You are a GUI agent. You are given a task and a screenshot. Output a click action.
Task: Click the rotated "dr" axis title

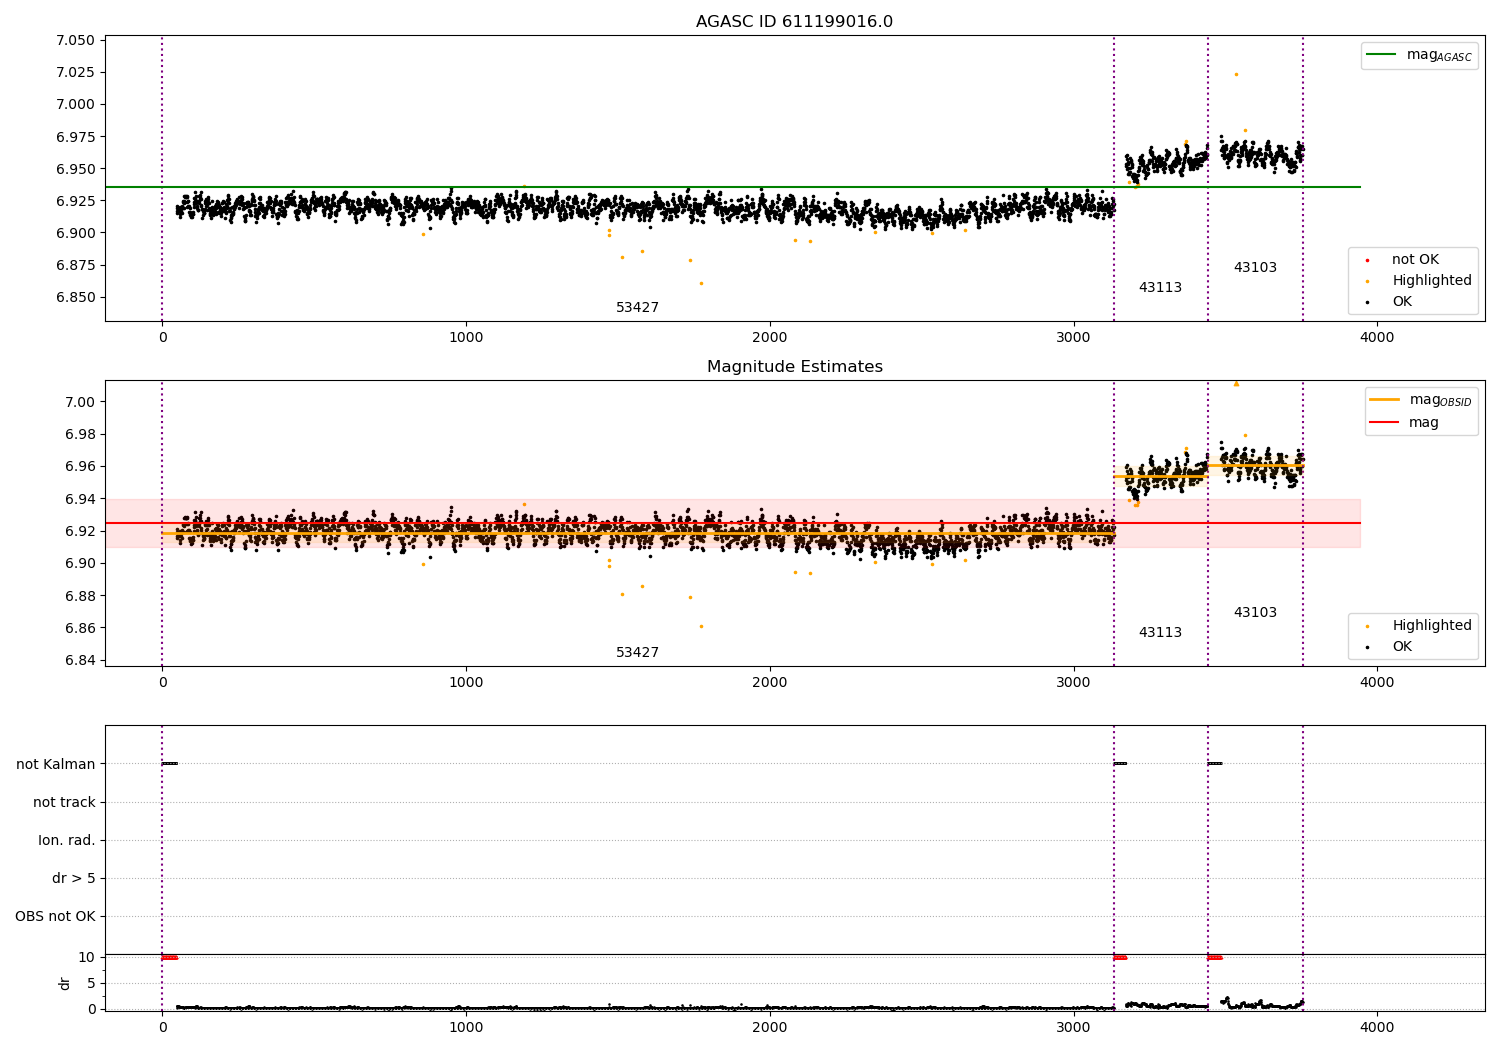(65, 983)
